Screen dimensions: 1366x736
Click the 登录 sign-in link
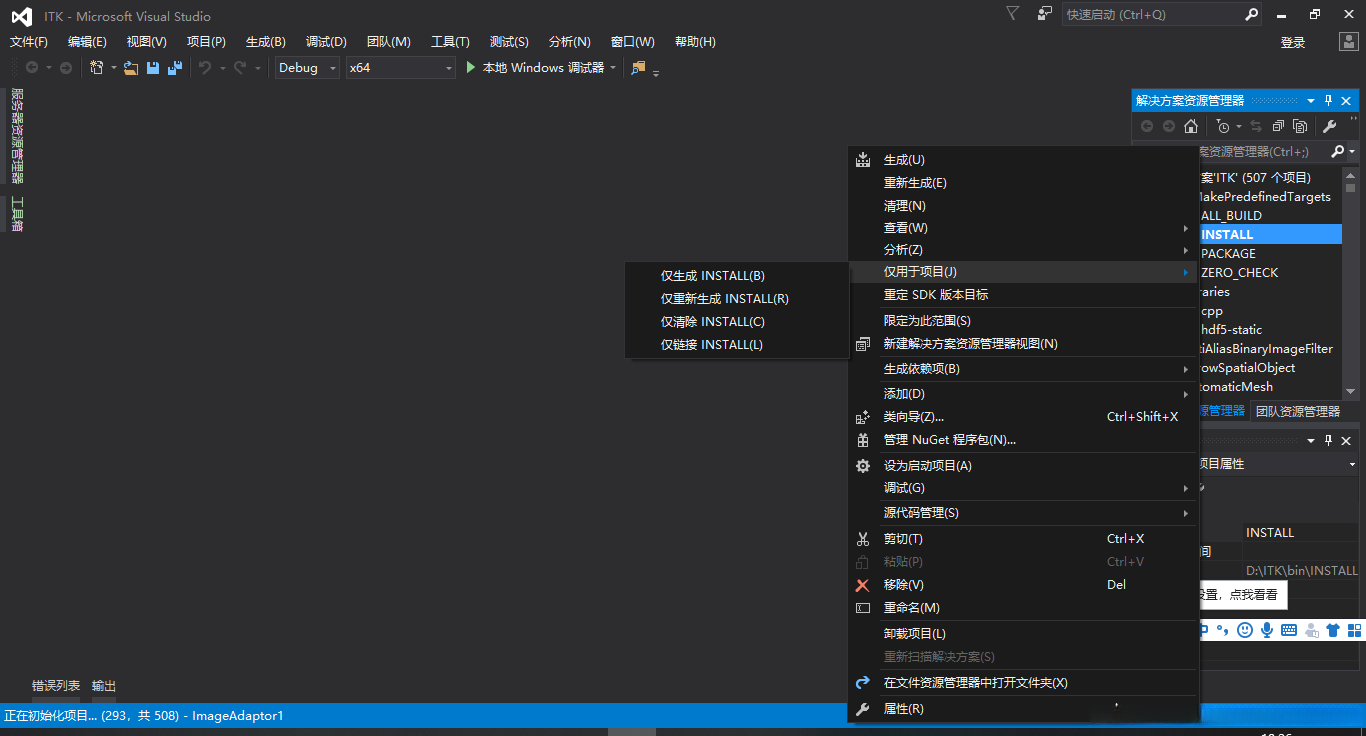[x=1293, y=42]
